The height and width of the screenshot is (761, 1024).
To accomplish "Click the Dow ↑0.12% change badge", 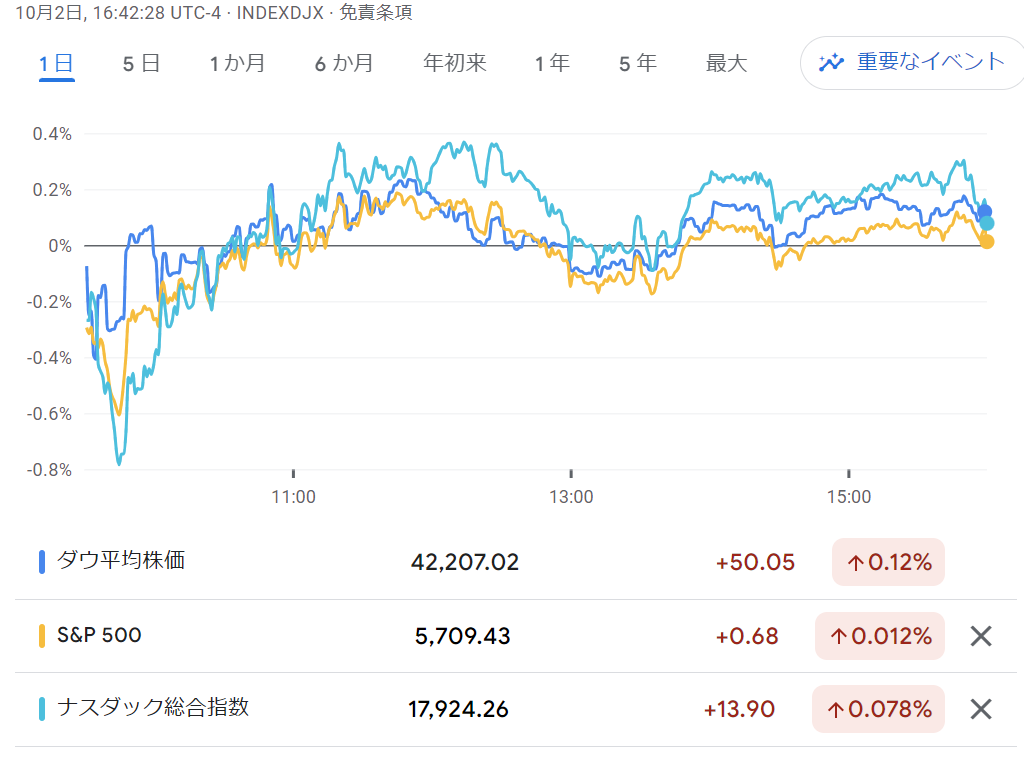I will point(888,562).
